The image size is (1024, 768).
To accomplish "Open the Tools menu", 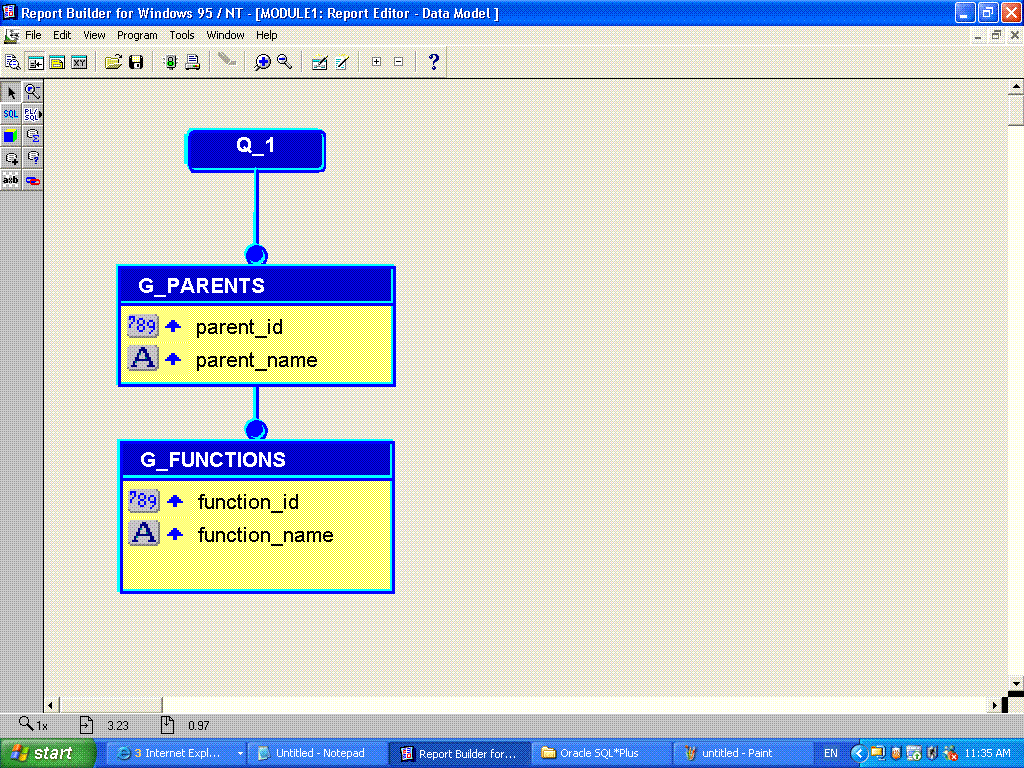I will click(x=182, y=35).
